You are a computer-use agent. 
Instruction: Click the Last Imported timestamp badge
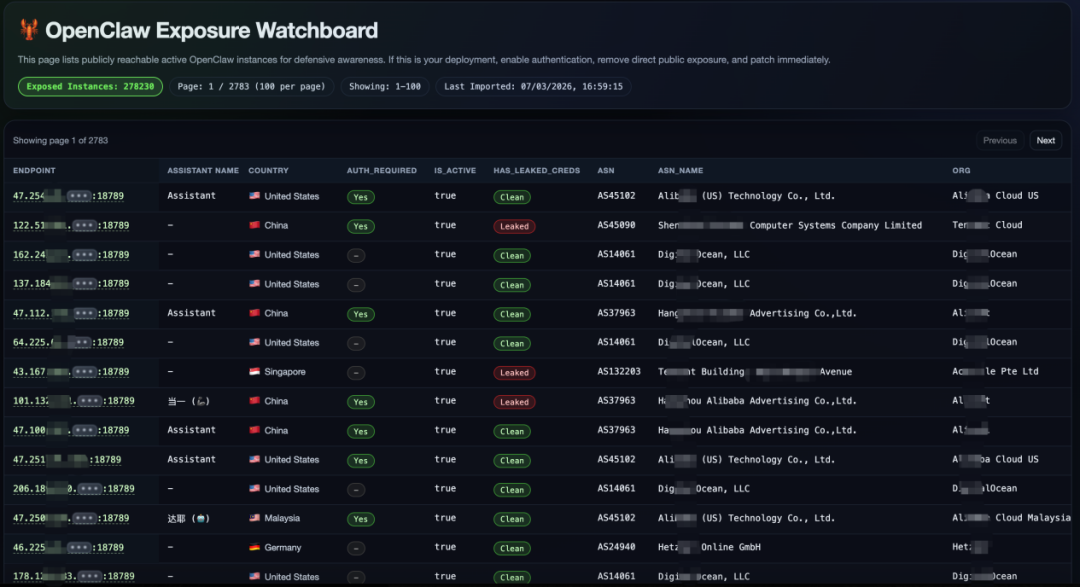tap(533, 87)
